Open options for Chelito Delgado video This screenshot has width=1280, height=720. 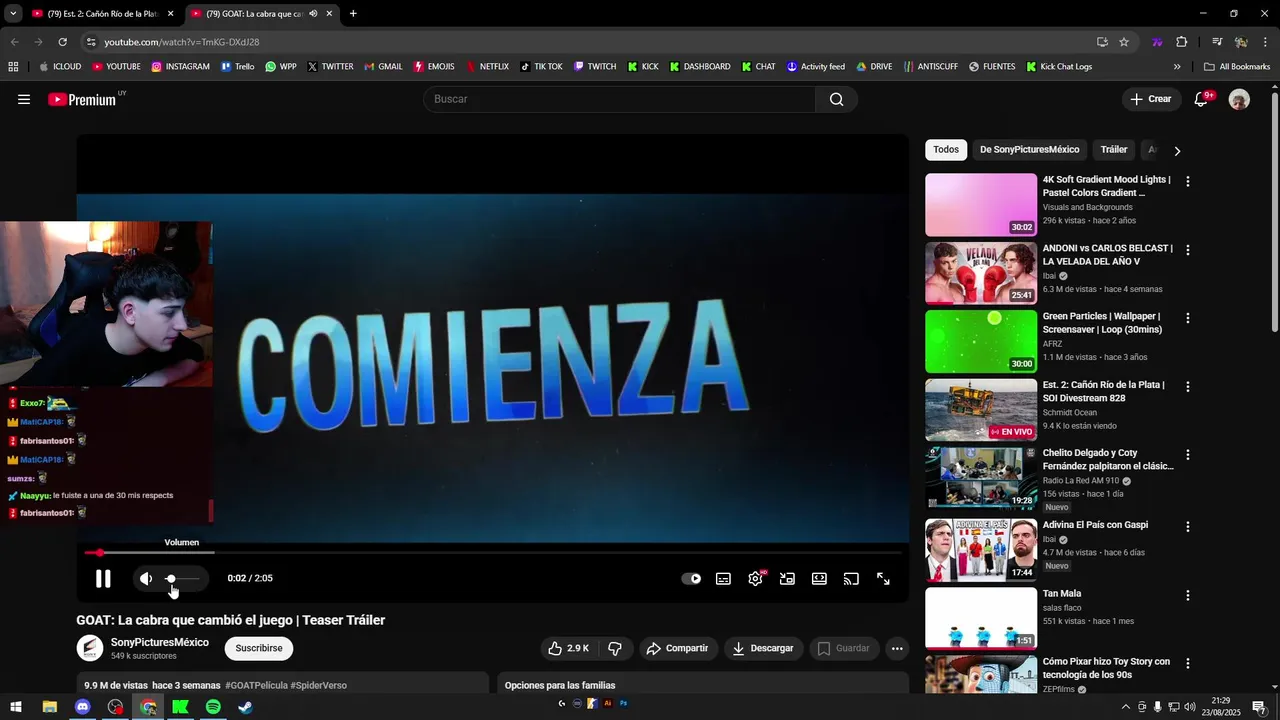pyautogui.click(x=1188, y=454)
